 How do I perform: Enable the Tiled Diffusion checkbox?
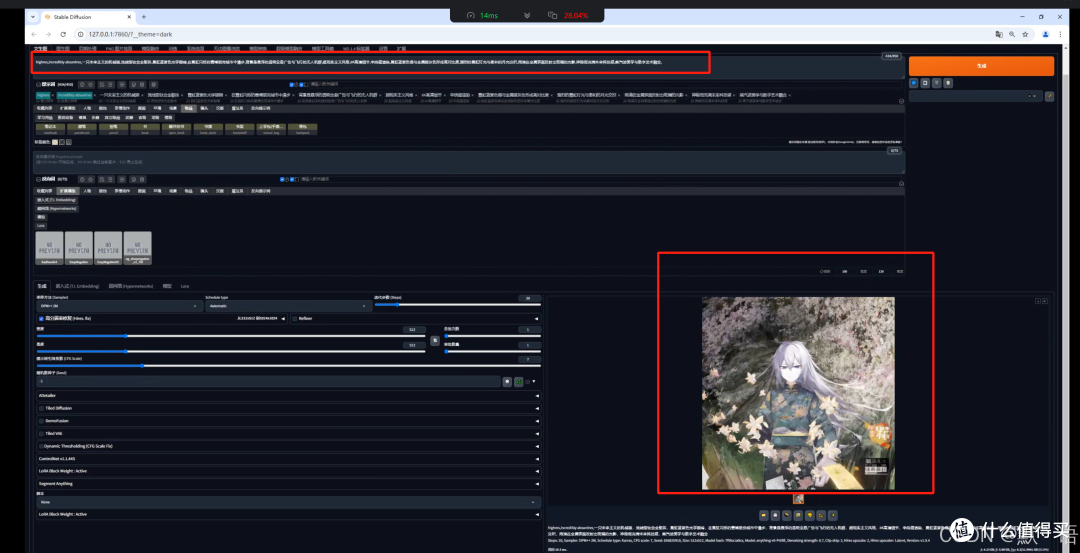pos(41,408)
